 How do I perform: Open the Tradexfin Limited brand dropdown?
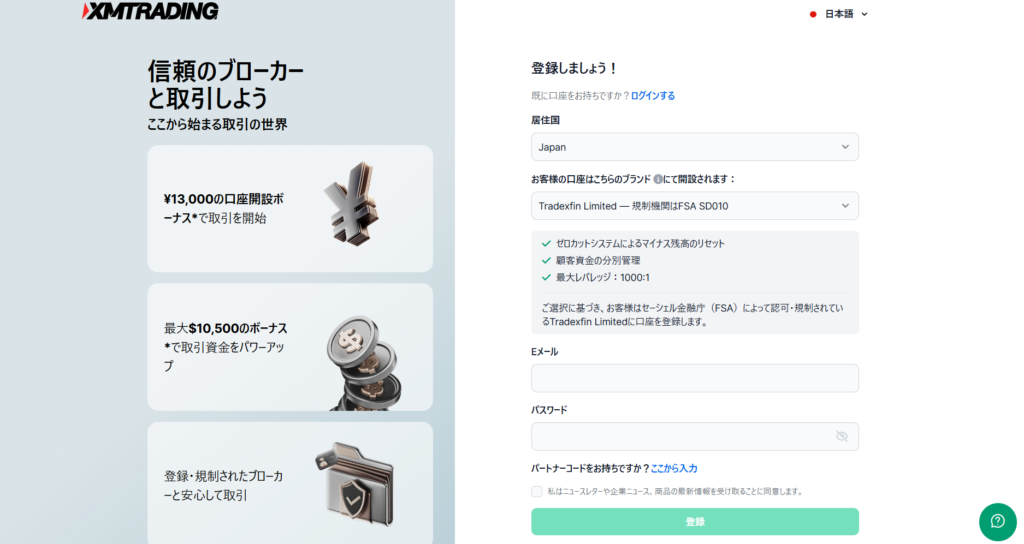click(695, 206)
